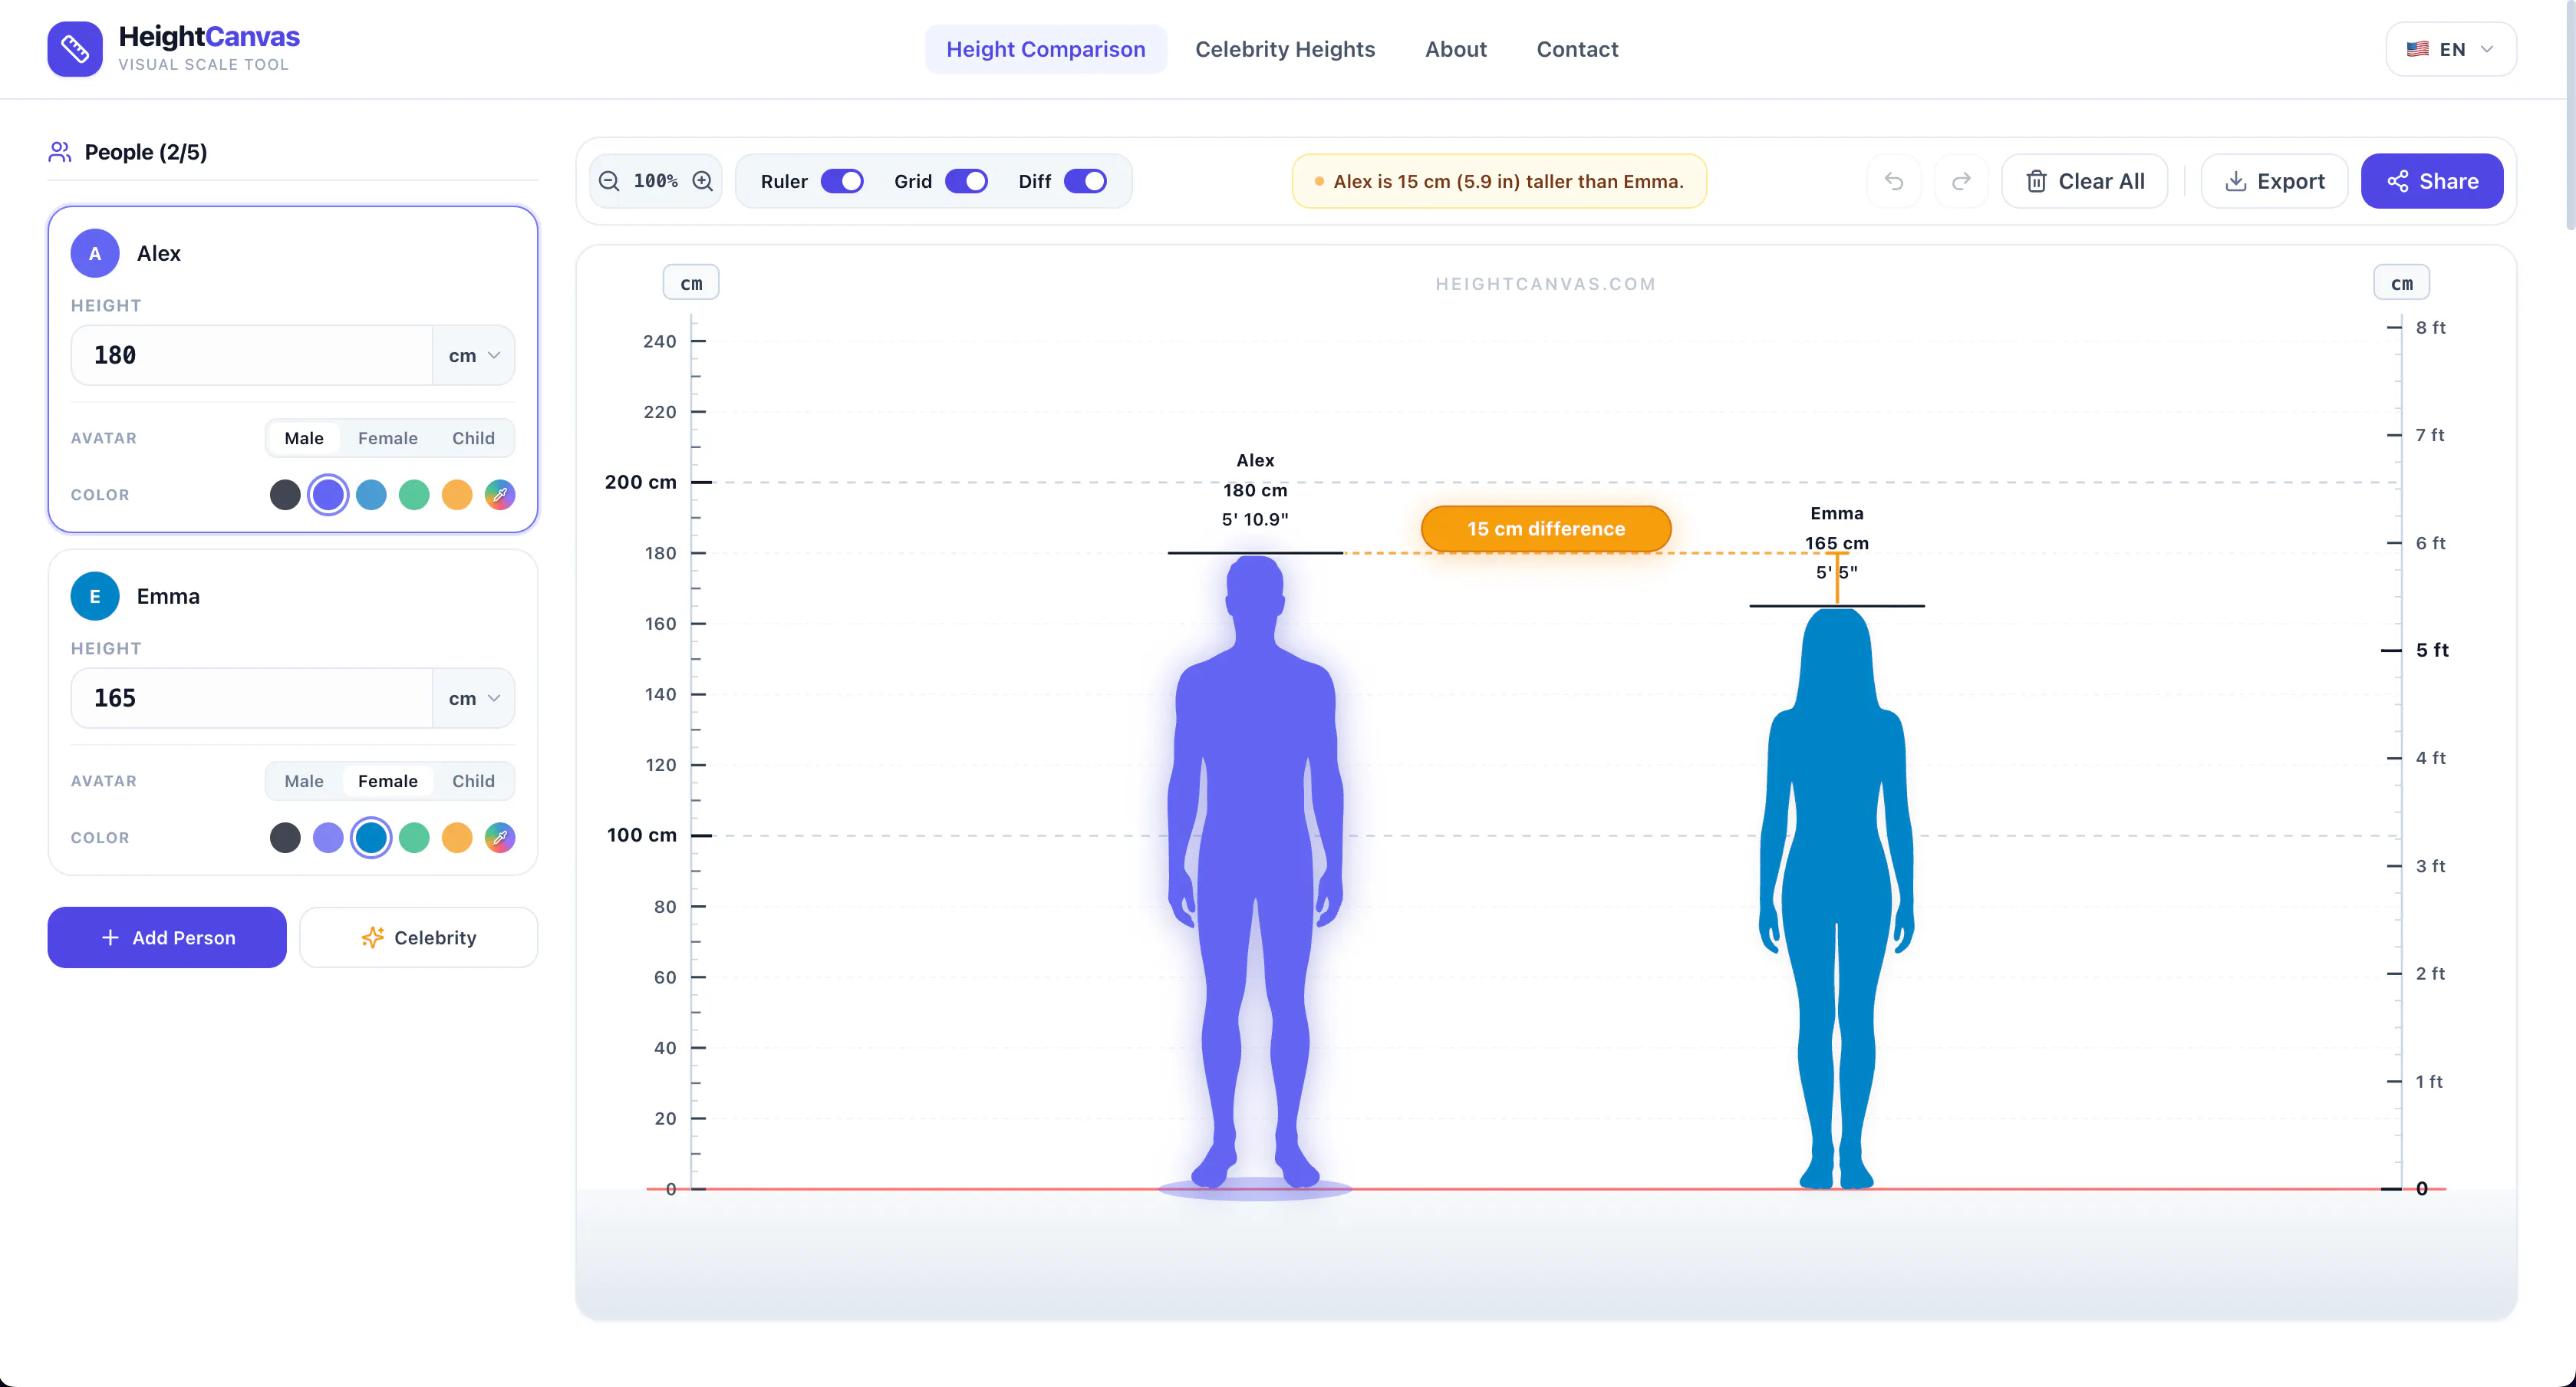Set Alex's avatar to Female
Screen dimensions: 2576x1387
click(388, 438)
